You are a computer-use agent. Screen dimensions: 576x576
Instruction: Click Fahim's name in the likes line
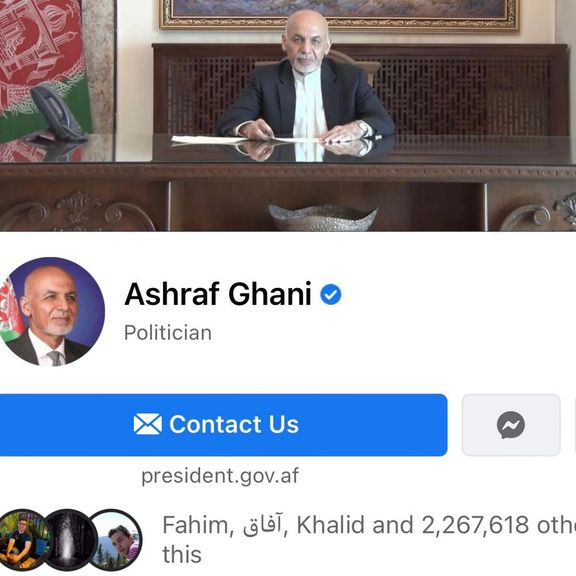[196, 525]
